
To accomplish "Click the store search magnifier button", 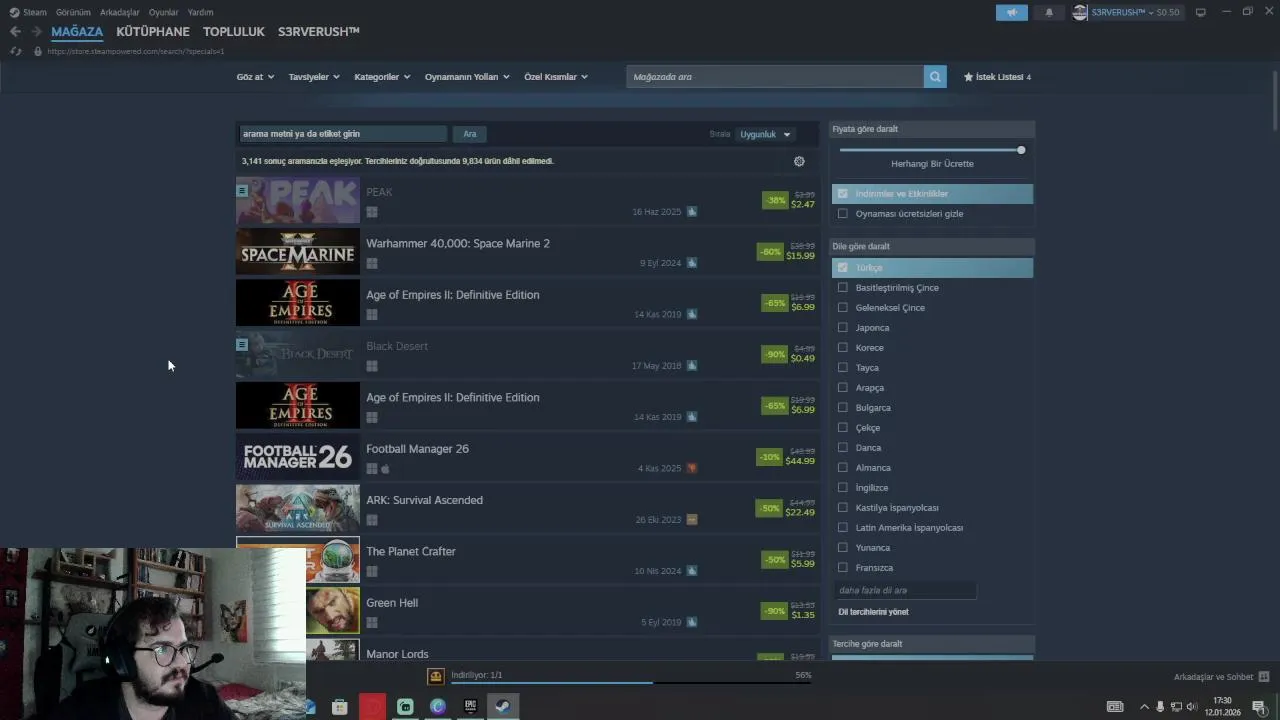I will click(935, 77).
